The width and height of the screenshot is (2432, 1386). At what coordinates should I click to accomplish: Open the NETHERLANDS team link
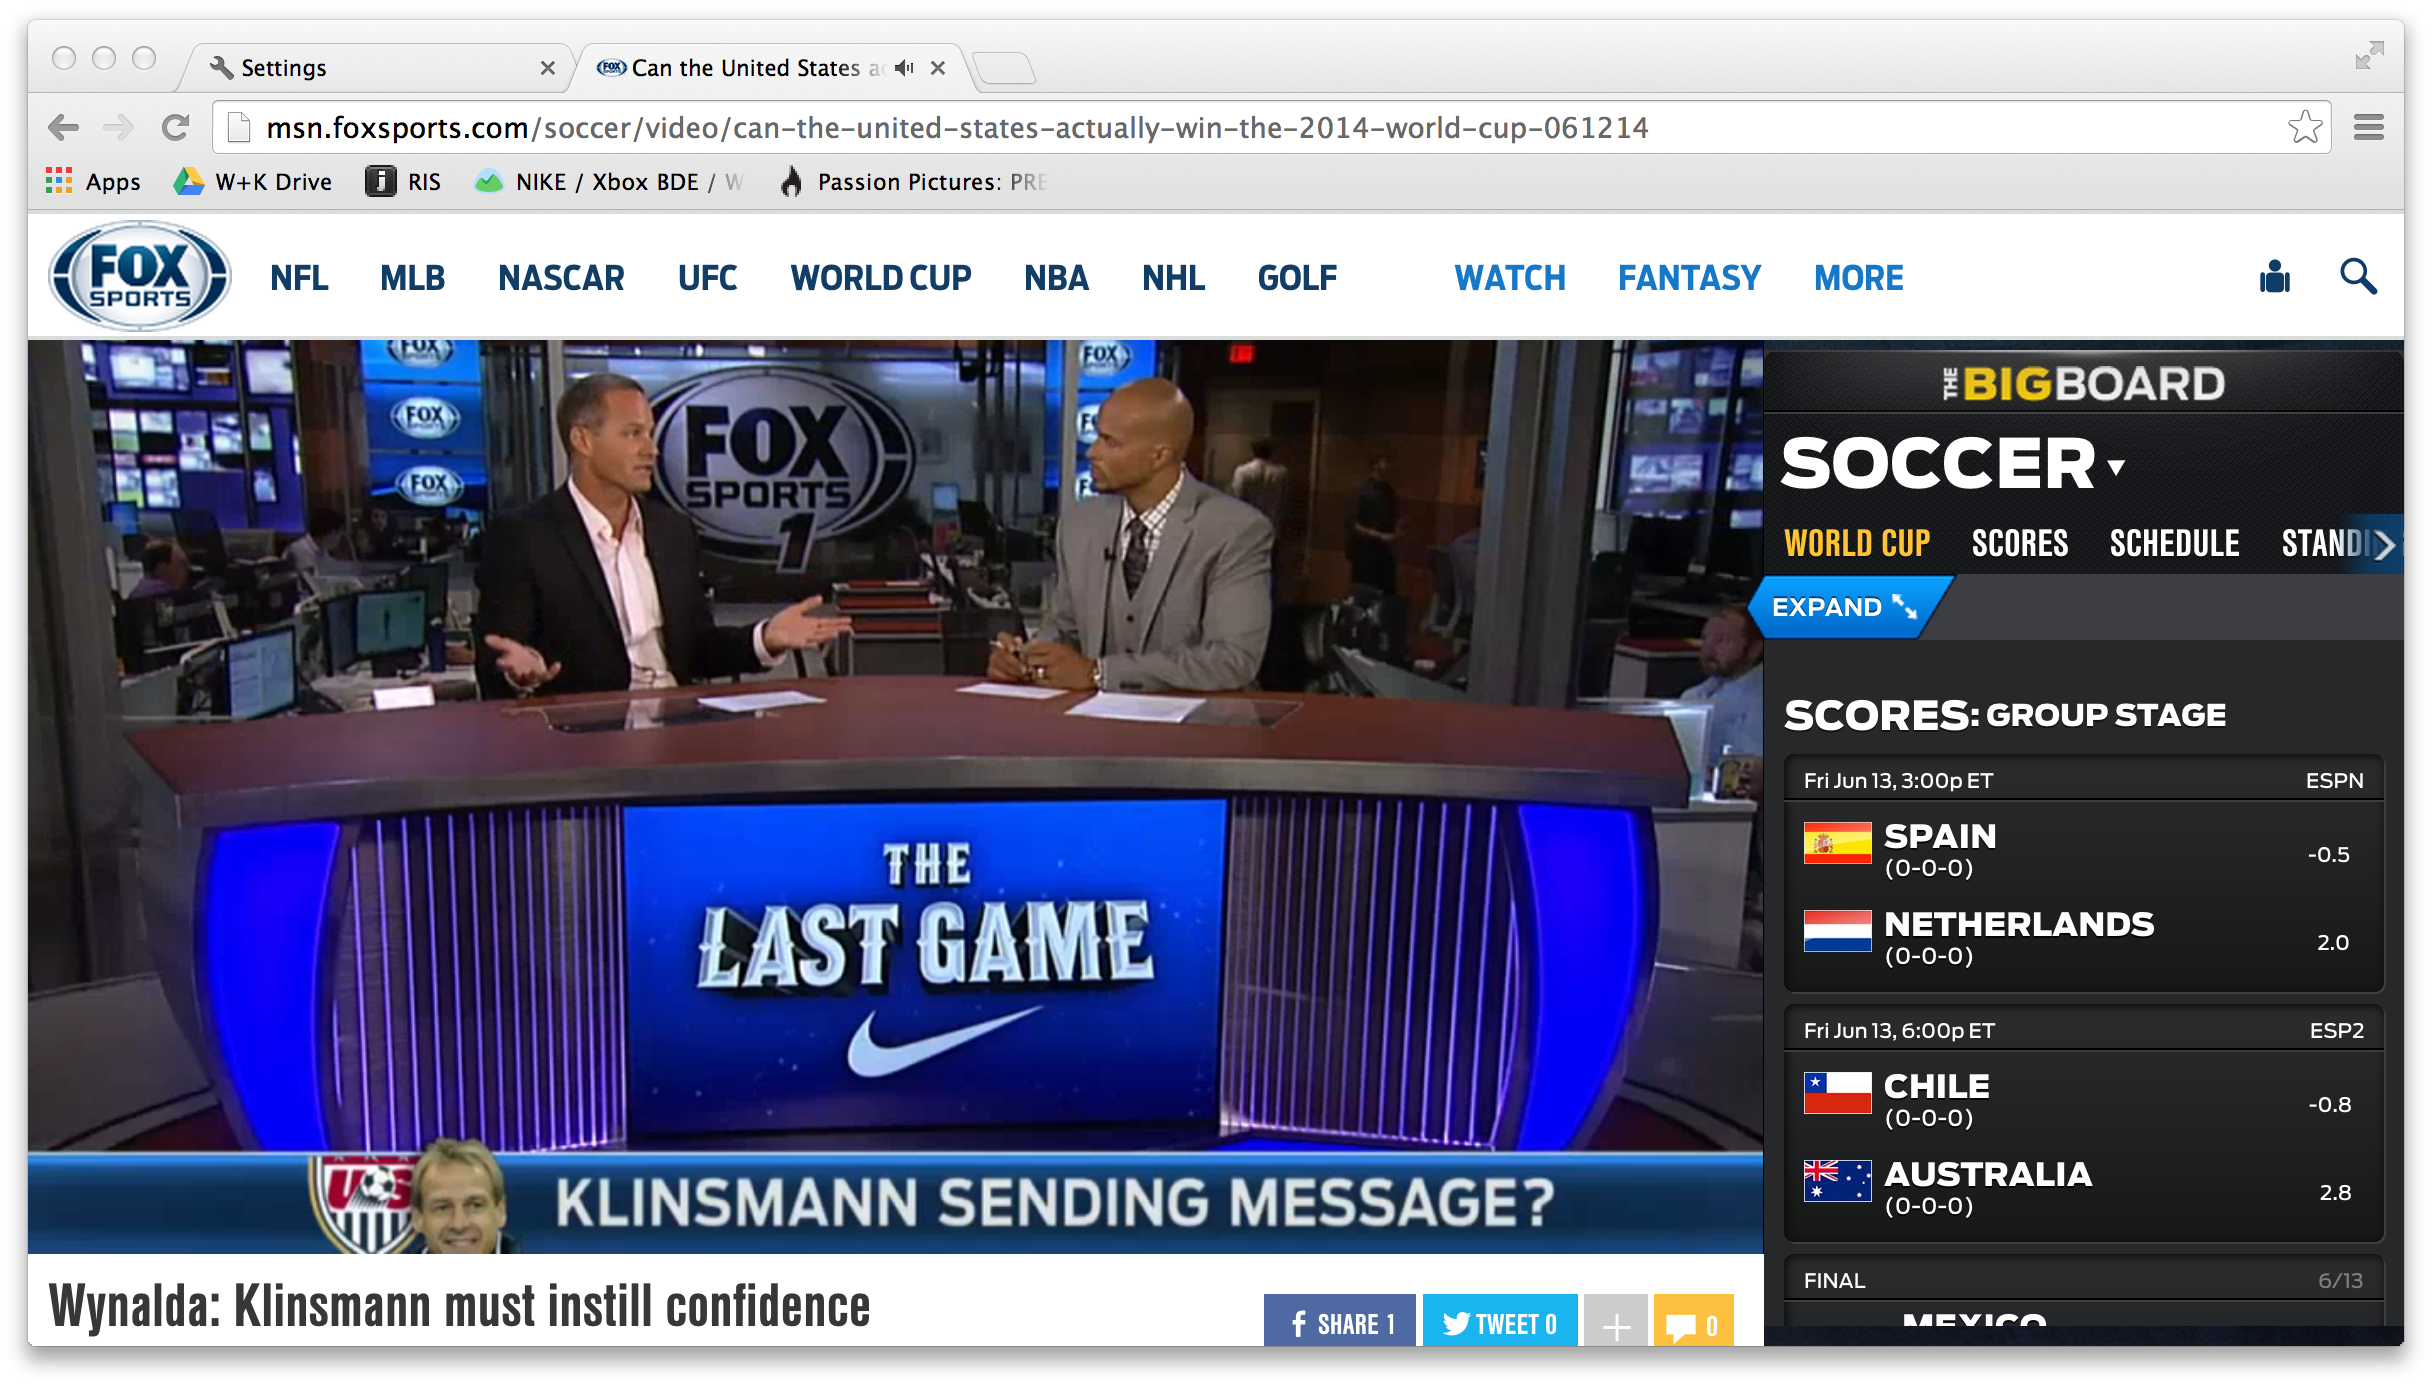2018,924
